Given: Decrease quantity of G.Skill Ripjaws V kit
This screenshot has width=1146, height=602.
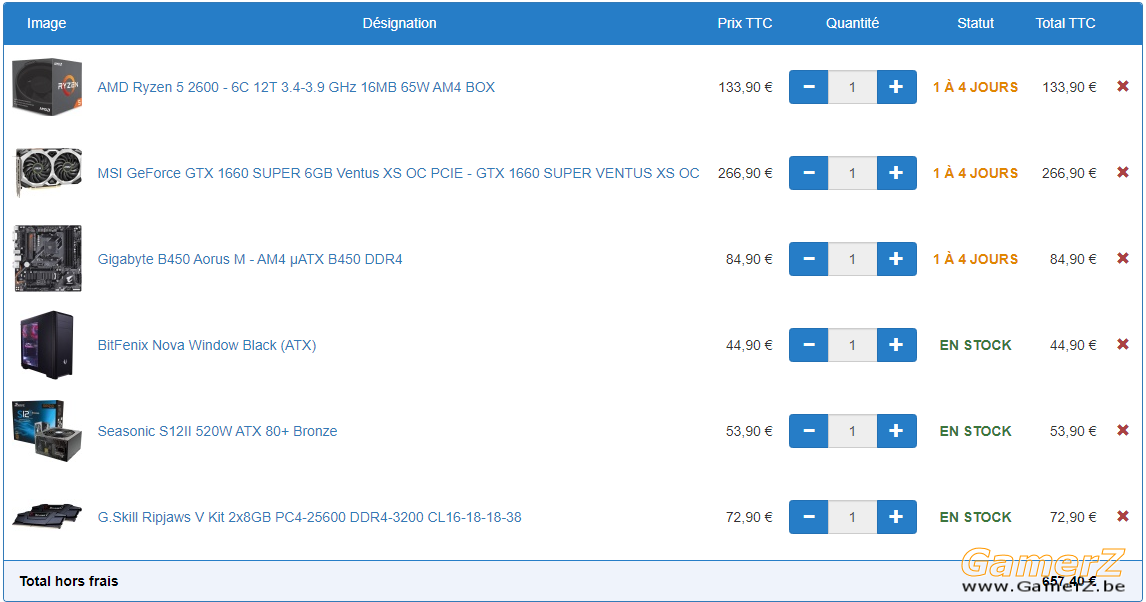Looking at the screenshot, I should [x=808, y=517].
